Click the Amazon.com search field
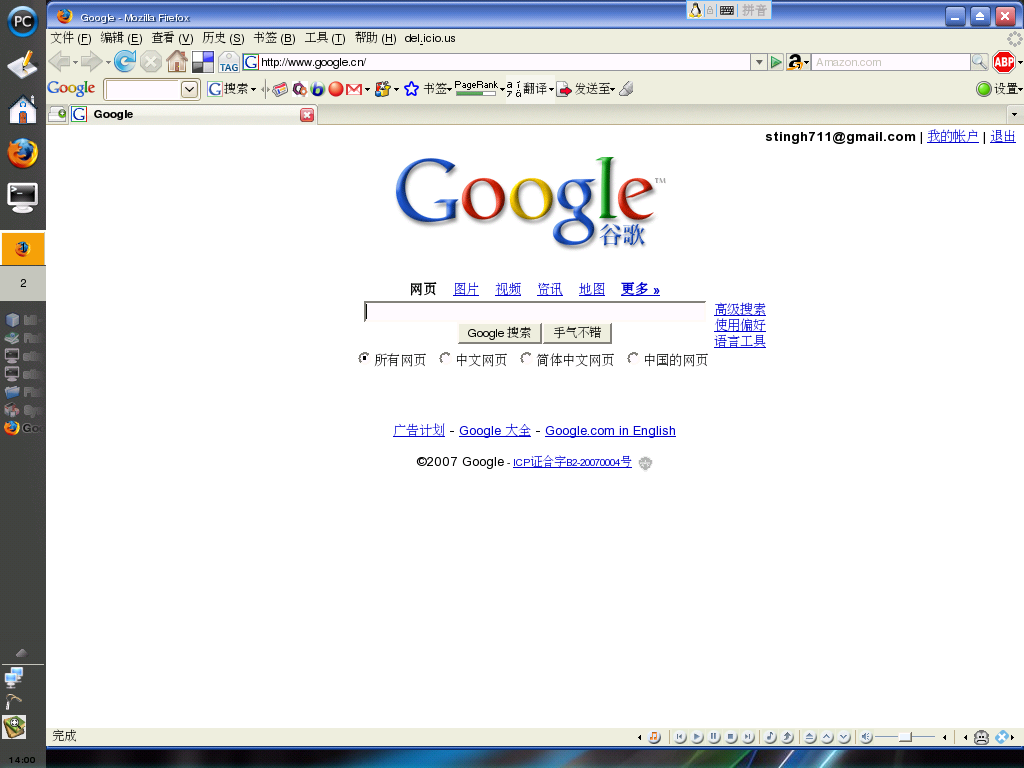Viewport: 1024px width, 768px height. tap(890, 62)
